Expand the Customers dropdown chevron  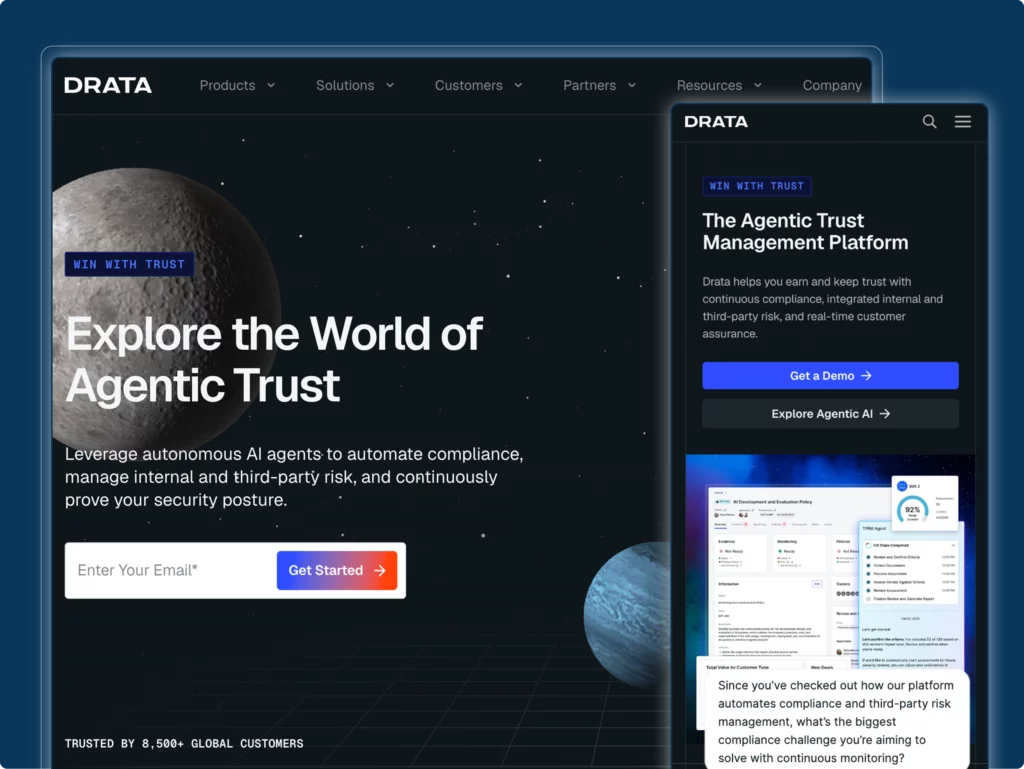coord(518,86)
